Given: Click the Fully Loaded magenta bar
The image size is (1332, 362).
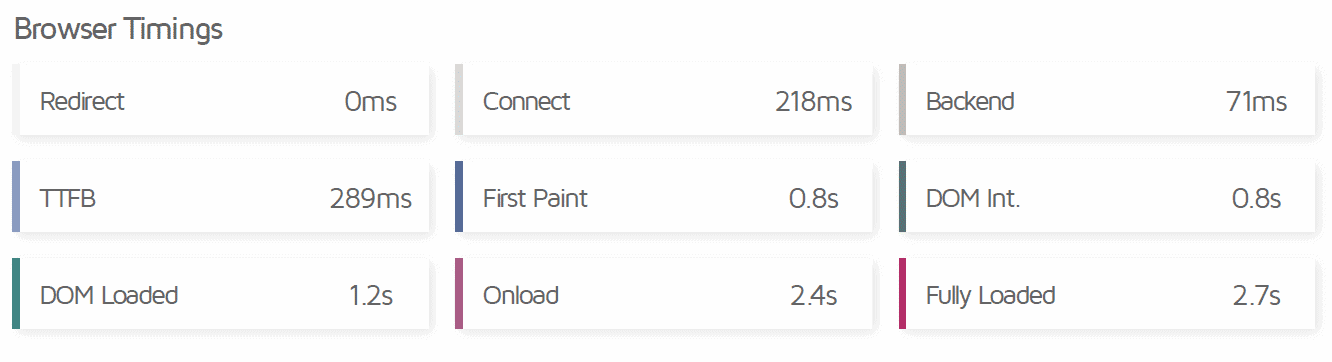Looking at the screenshot, I should (902, 294).
